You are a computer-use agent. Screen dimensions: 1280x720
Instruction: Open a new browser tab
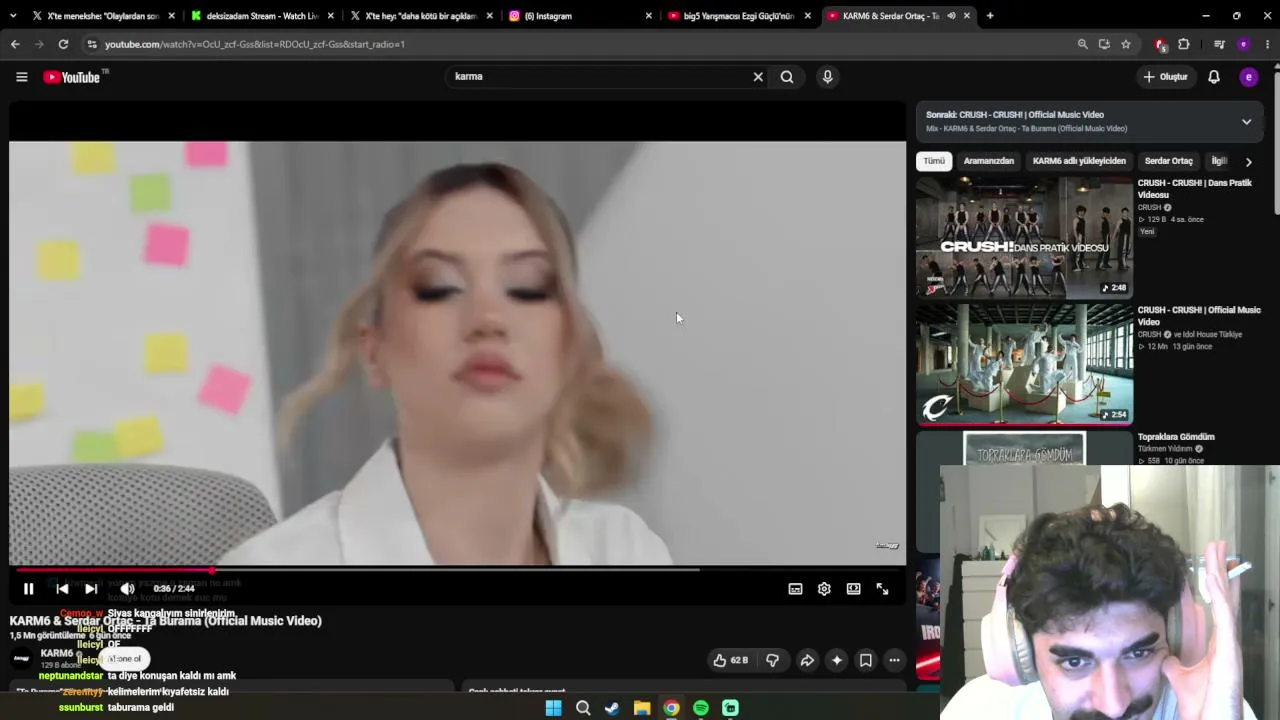[990, 16]
